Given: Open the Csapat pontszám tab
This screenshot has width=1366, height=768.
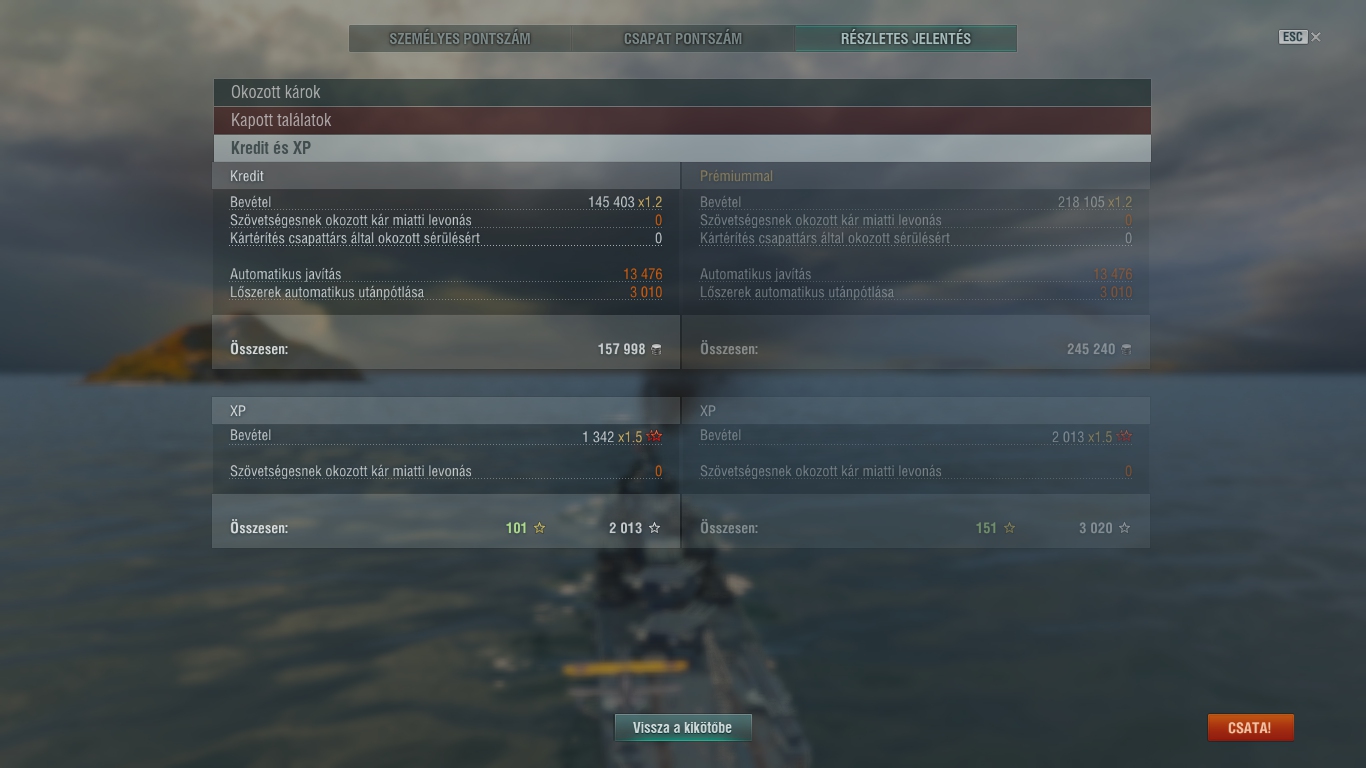Looking at the screenshot, I should [x=683, y=39].
